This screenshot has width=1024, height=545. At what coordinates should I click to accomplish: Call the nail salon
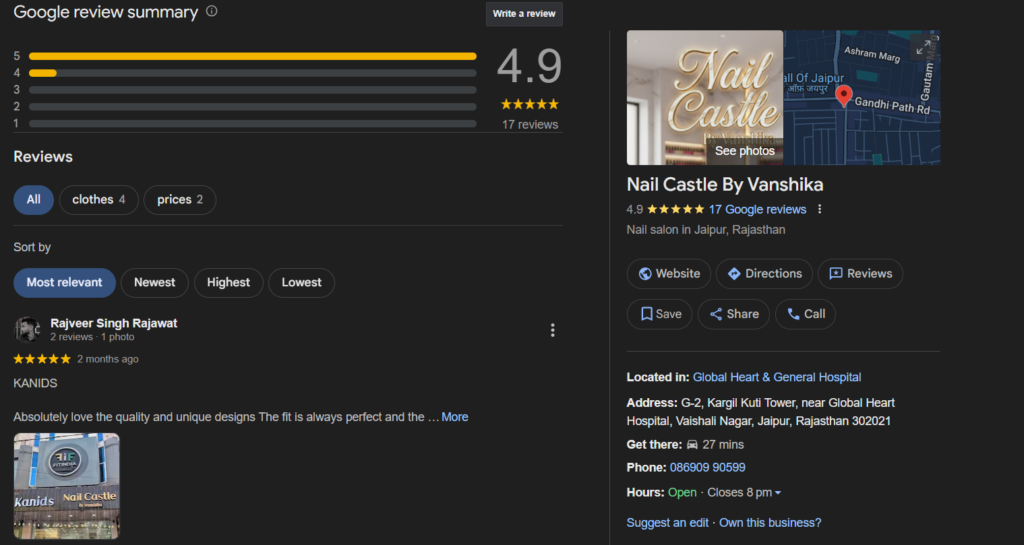point(805,314)
